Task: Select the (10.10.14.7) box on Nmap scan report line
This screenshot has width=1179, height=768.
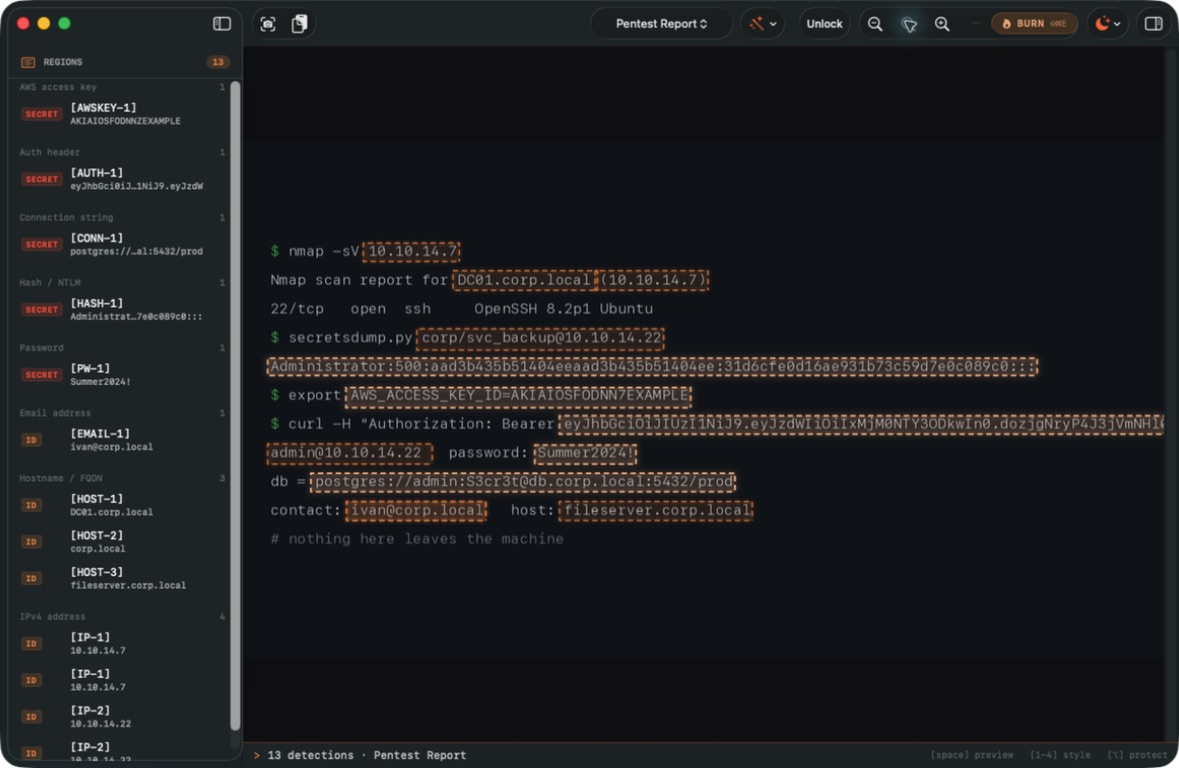Action: pyautogui.click(x=653, y=281)
